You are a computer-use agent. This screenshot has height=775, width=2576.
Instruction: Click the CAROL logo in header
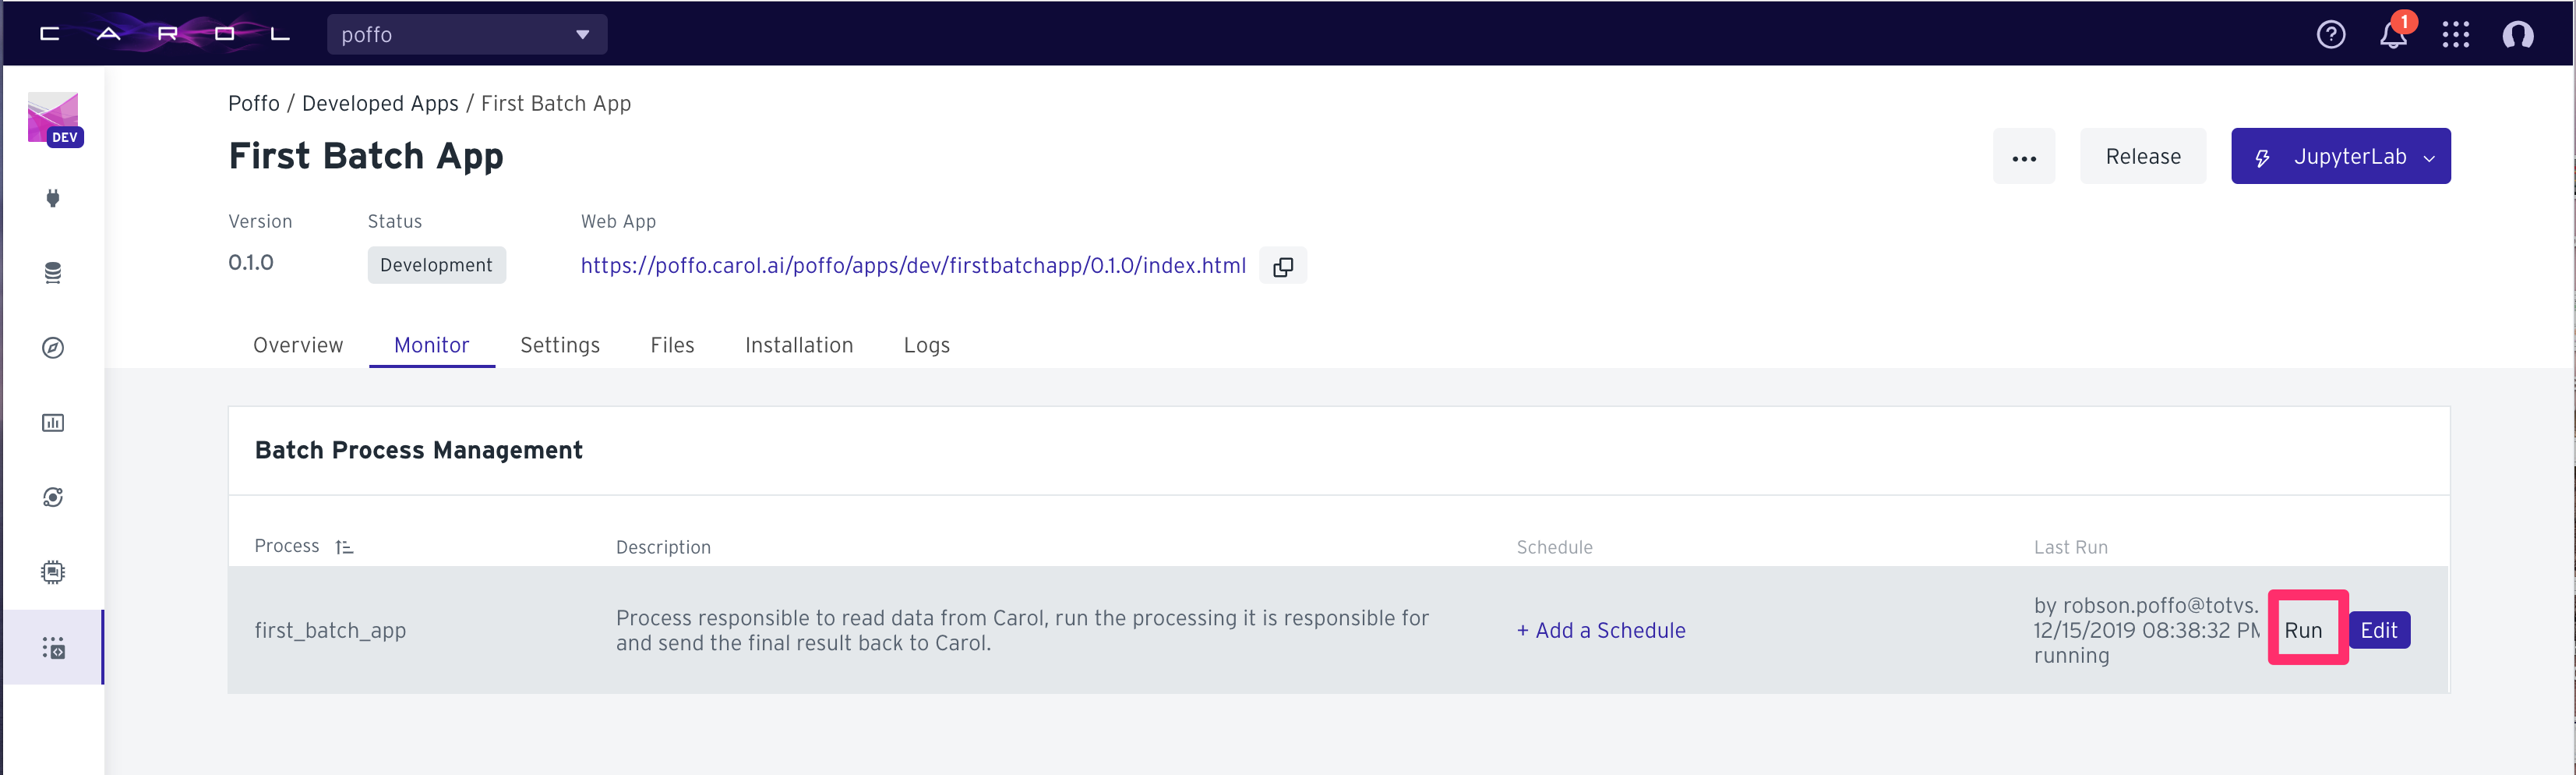coord(165,34)
